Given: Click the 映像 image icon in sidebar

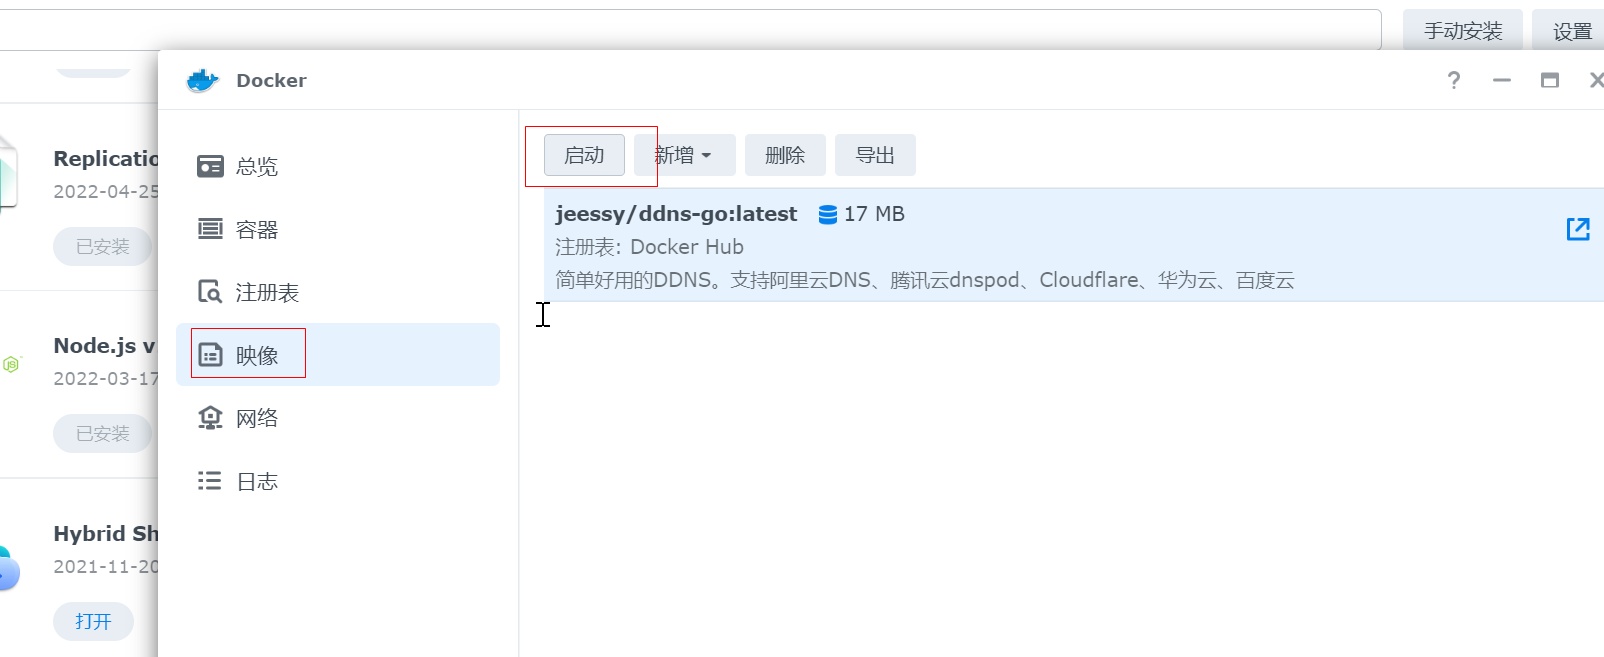Looking at the screenshot, I should click(210, 355).
